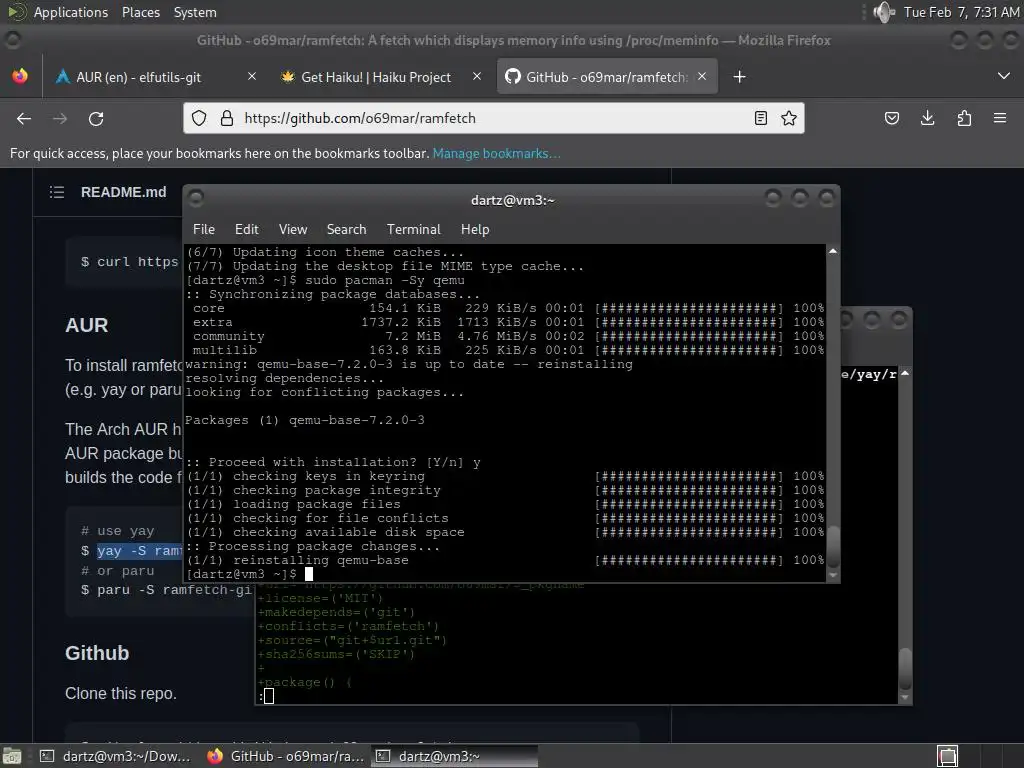
Task: Close the Get Haiku tab
Action: click(x=477, y=76)
